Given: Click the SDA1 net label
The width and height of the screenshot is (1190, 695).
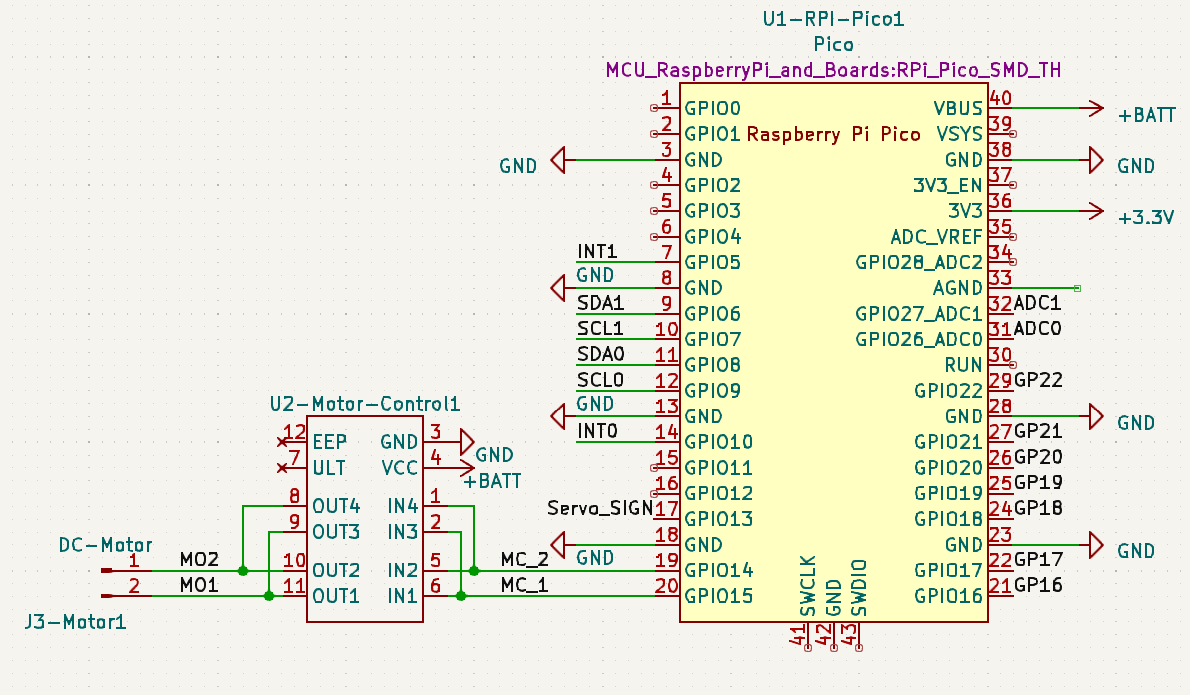Looking at the screenshot, I should (x=600, y=303).
